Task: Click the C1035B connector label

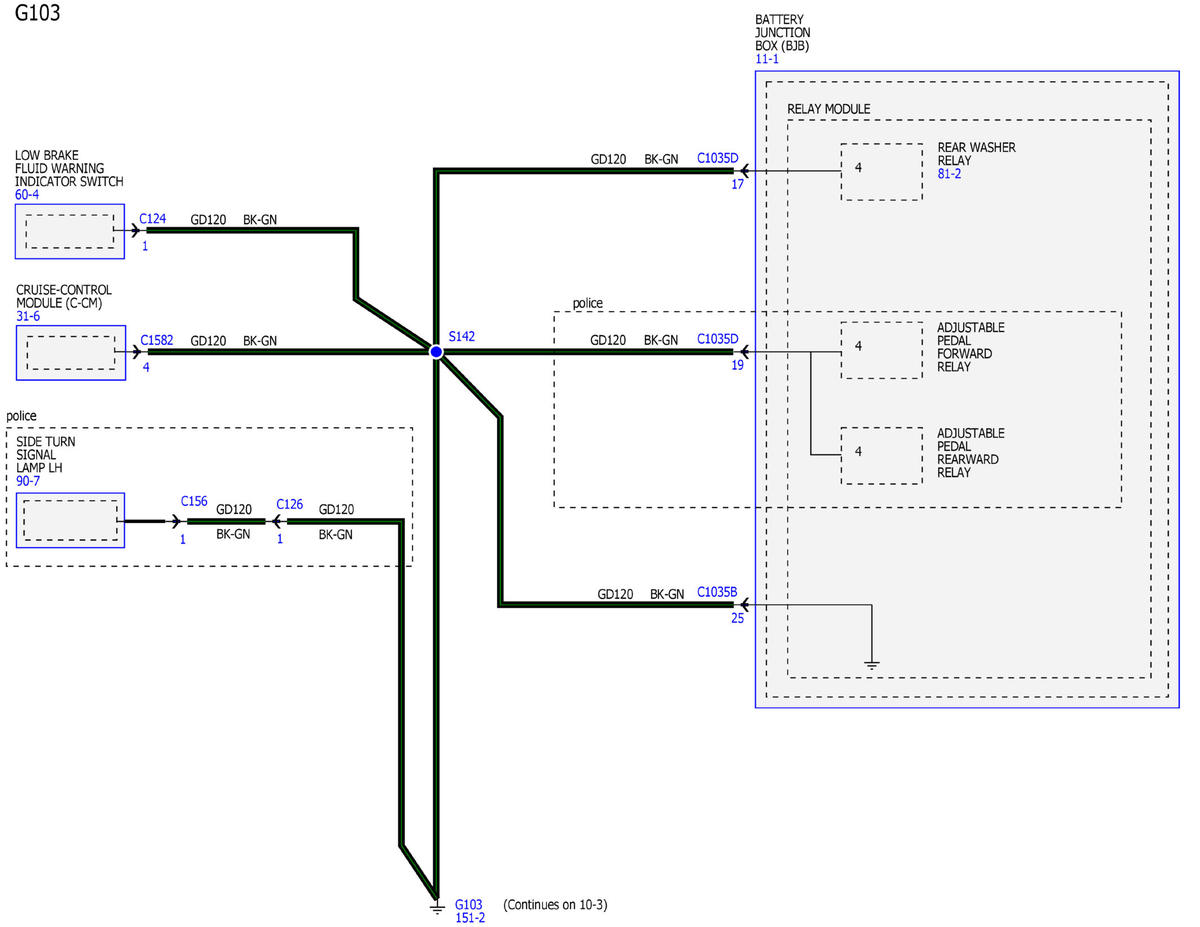Action: tap(717, 592)
